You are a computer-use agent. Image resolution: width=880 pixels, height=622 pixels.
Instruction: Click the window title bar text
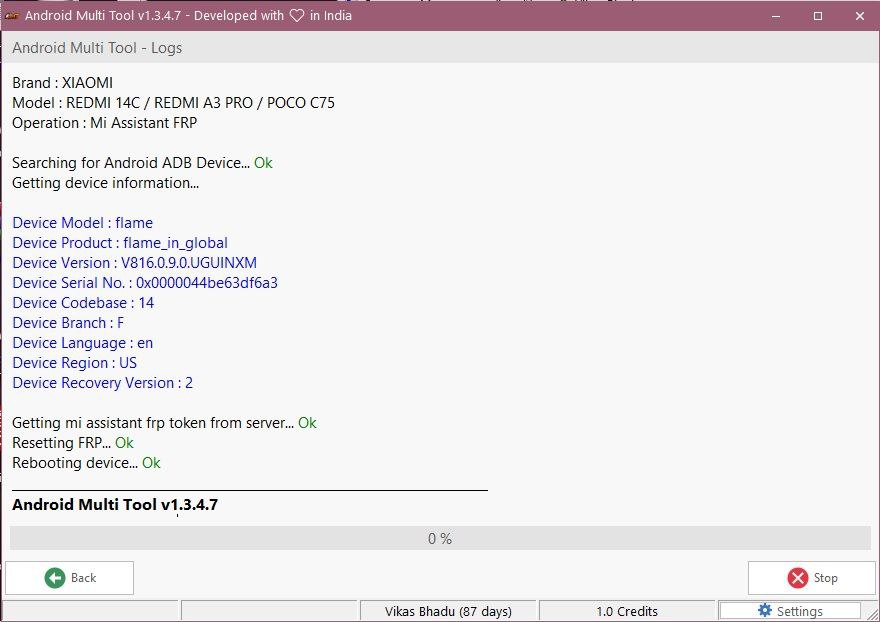(189, 16)
